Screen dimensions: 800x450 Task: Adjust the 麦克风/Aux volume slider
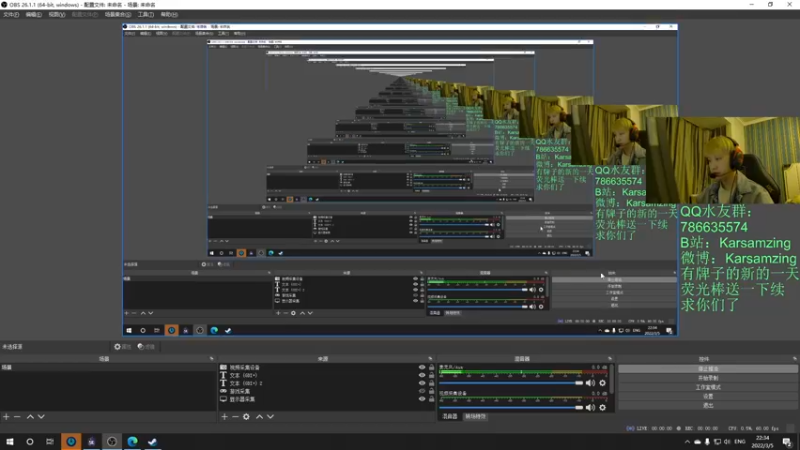point(511,383)
